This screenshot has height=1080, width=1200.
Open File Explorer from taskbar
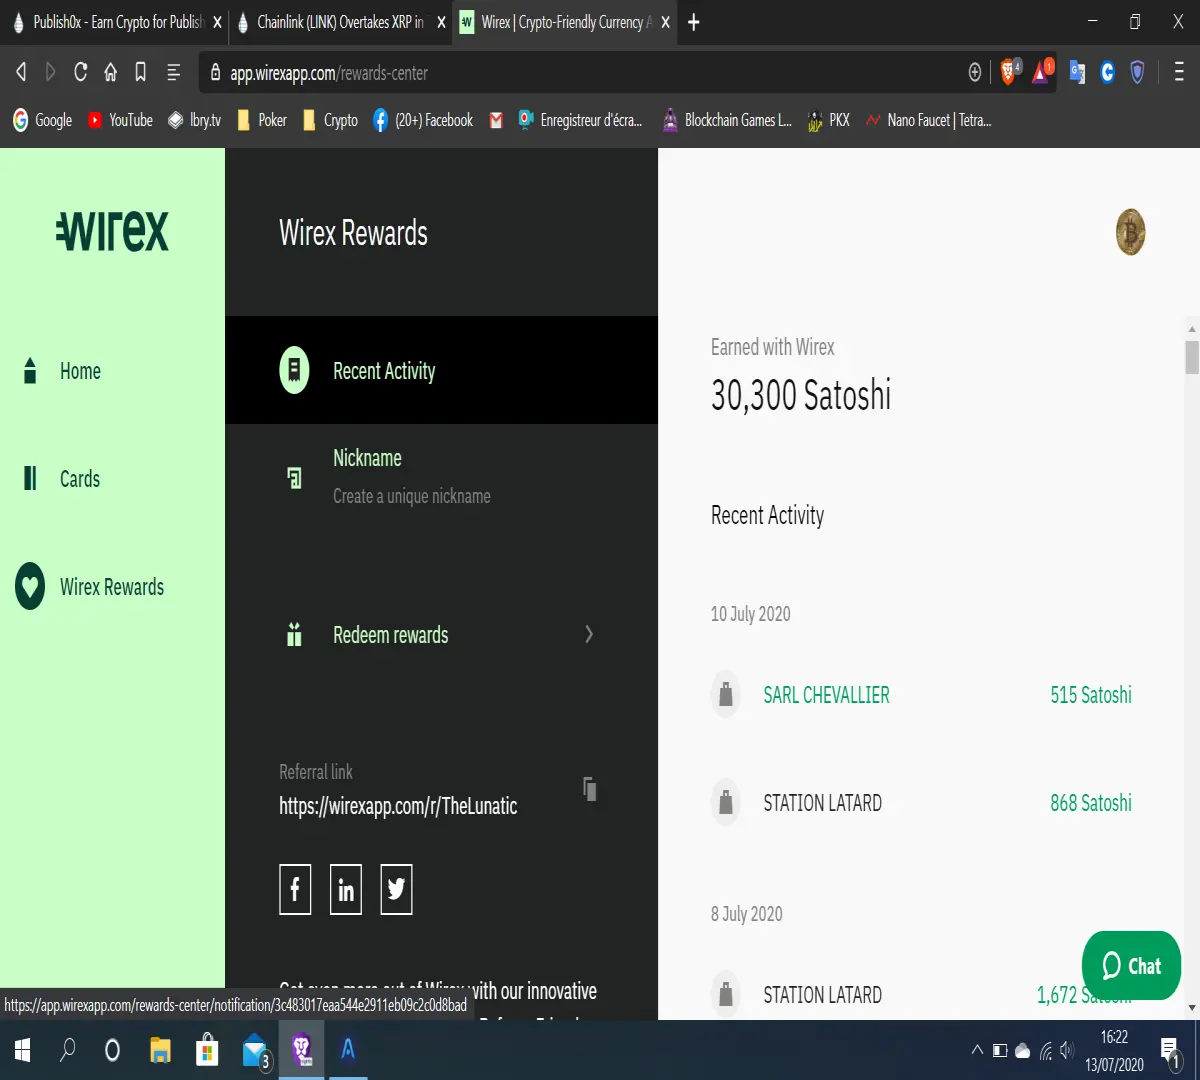click(x=160, y=1050)
